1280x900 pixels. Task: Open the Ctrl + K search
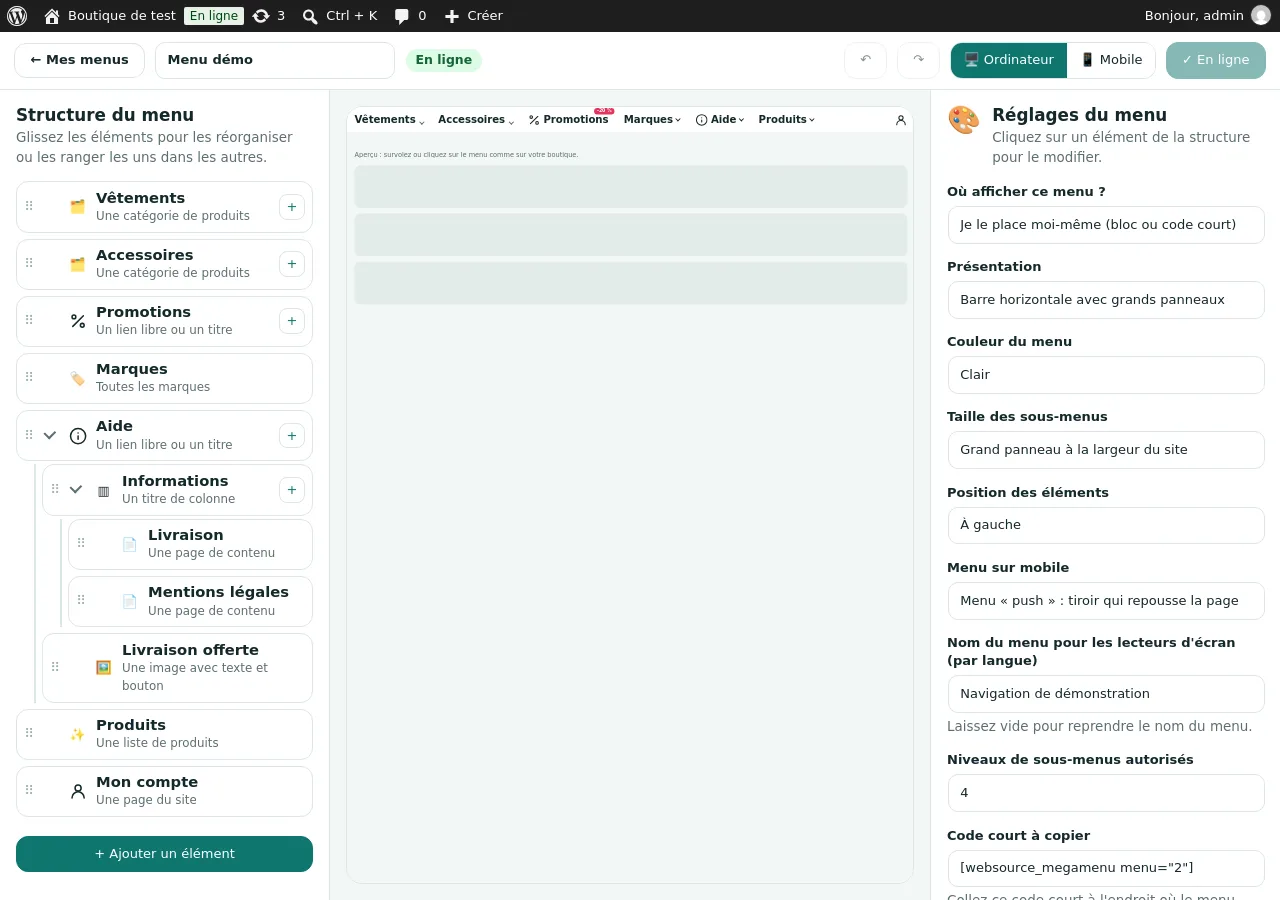(340, 16)
